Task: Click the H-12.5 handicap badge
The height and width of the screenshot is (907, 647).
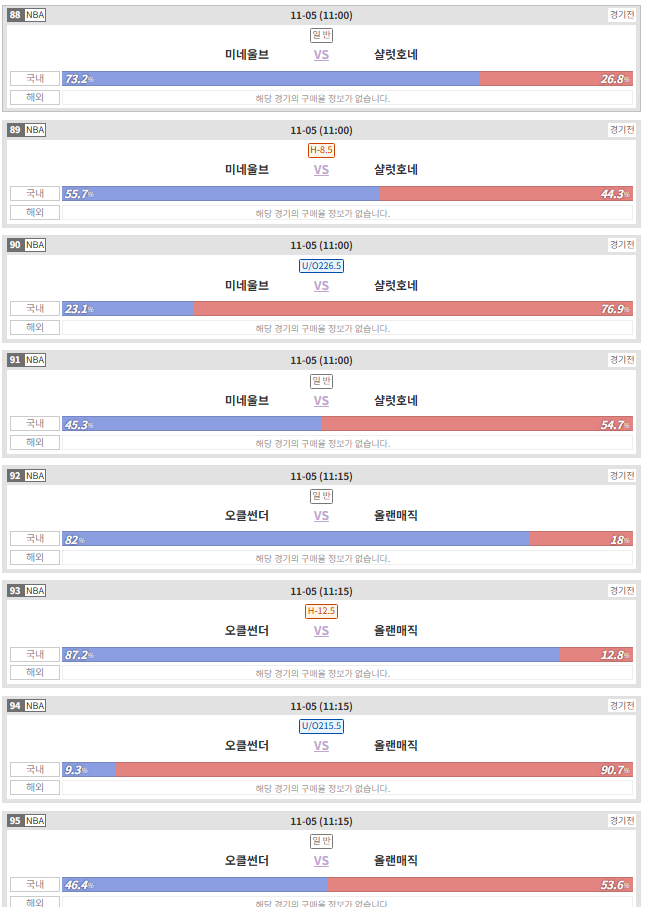Action: (x=321, y=611)
